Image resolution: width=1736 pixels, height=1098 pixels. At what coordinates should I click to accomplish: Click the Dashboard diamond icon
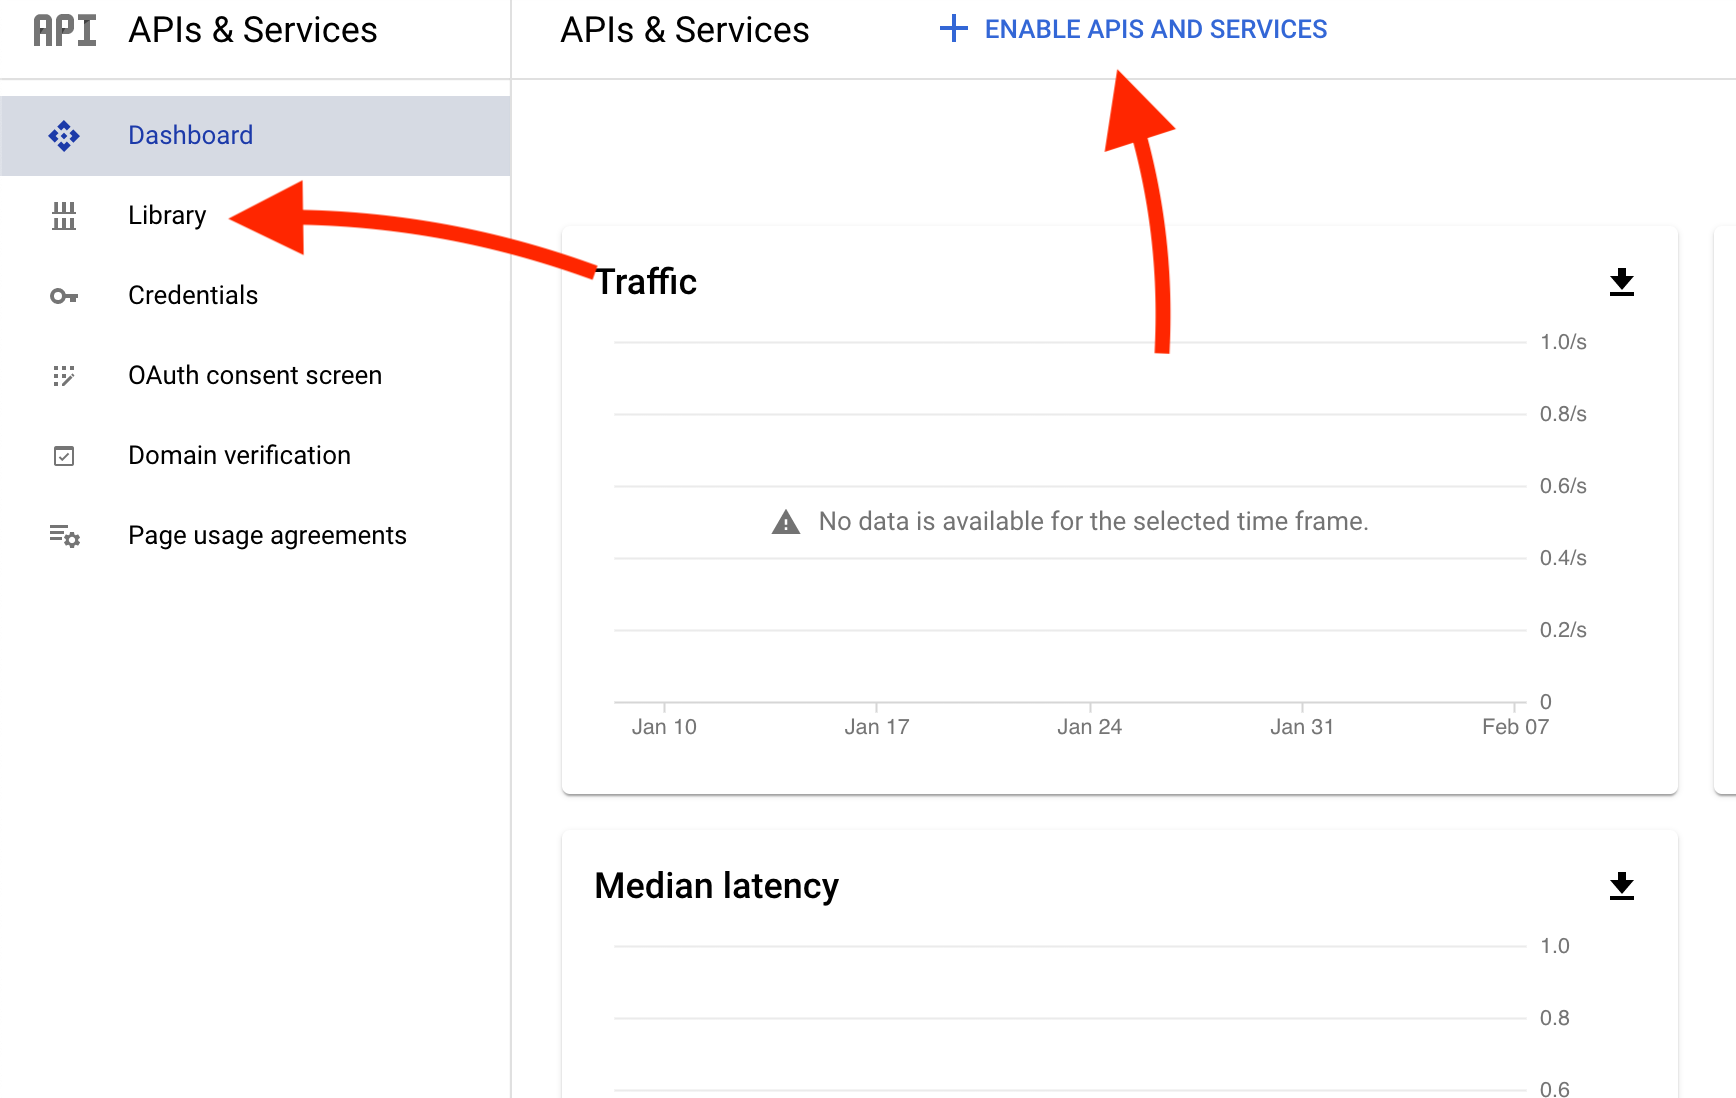click(64, 136)
